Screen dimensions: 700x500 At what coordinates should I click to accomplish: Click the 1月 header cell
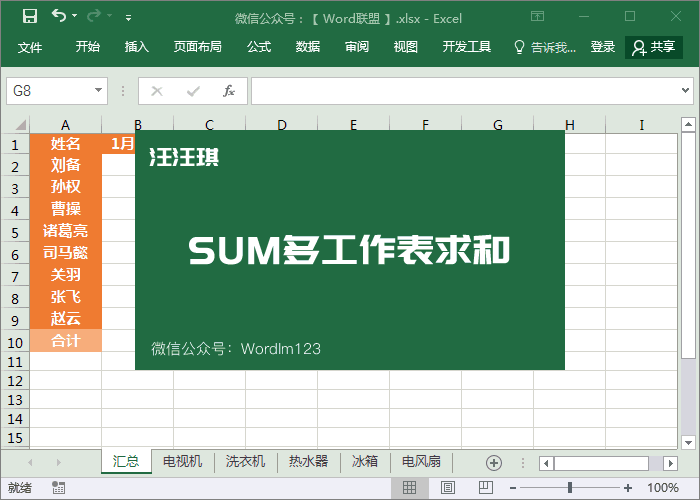pyautogui.click(x=119, y=144)
